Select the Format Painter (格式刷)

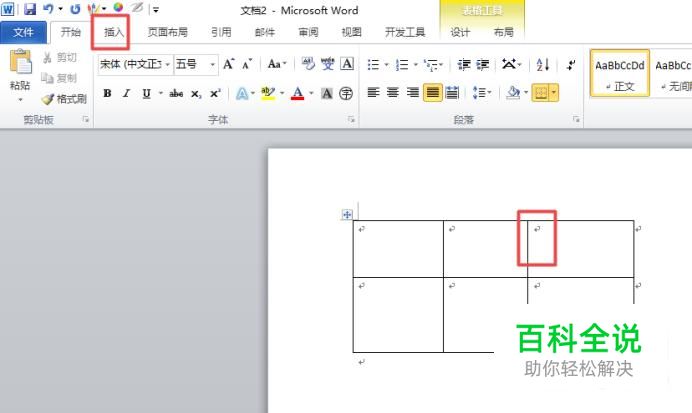coord(64,99)
